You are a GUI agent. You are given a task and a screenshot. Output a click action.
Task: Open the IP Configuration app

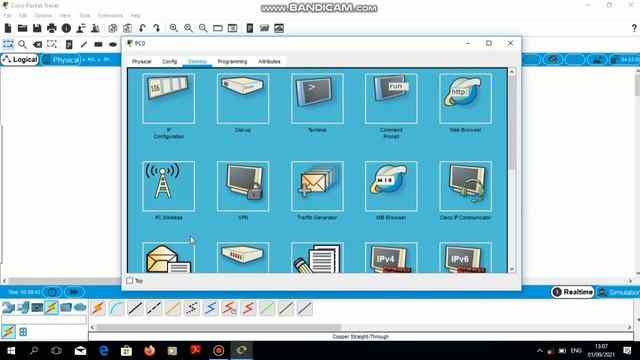(x=169, y=98)
